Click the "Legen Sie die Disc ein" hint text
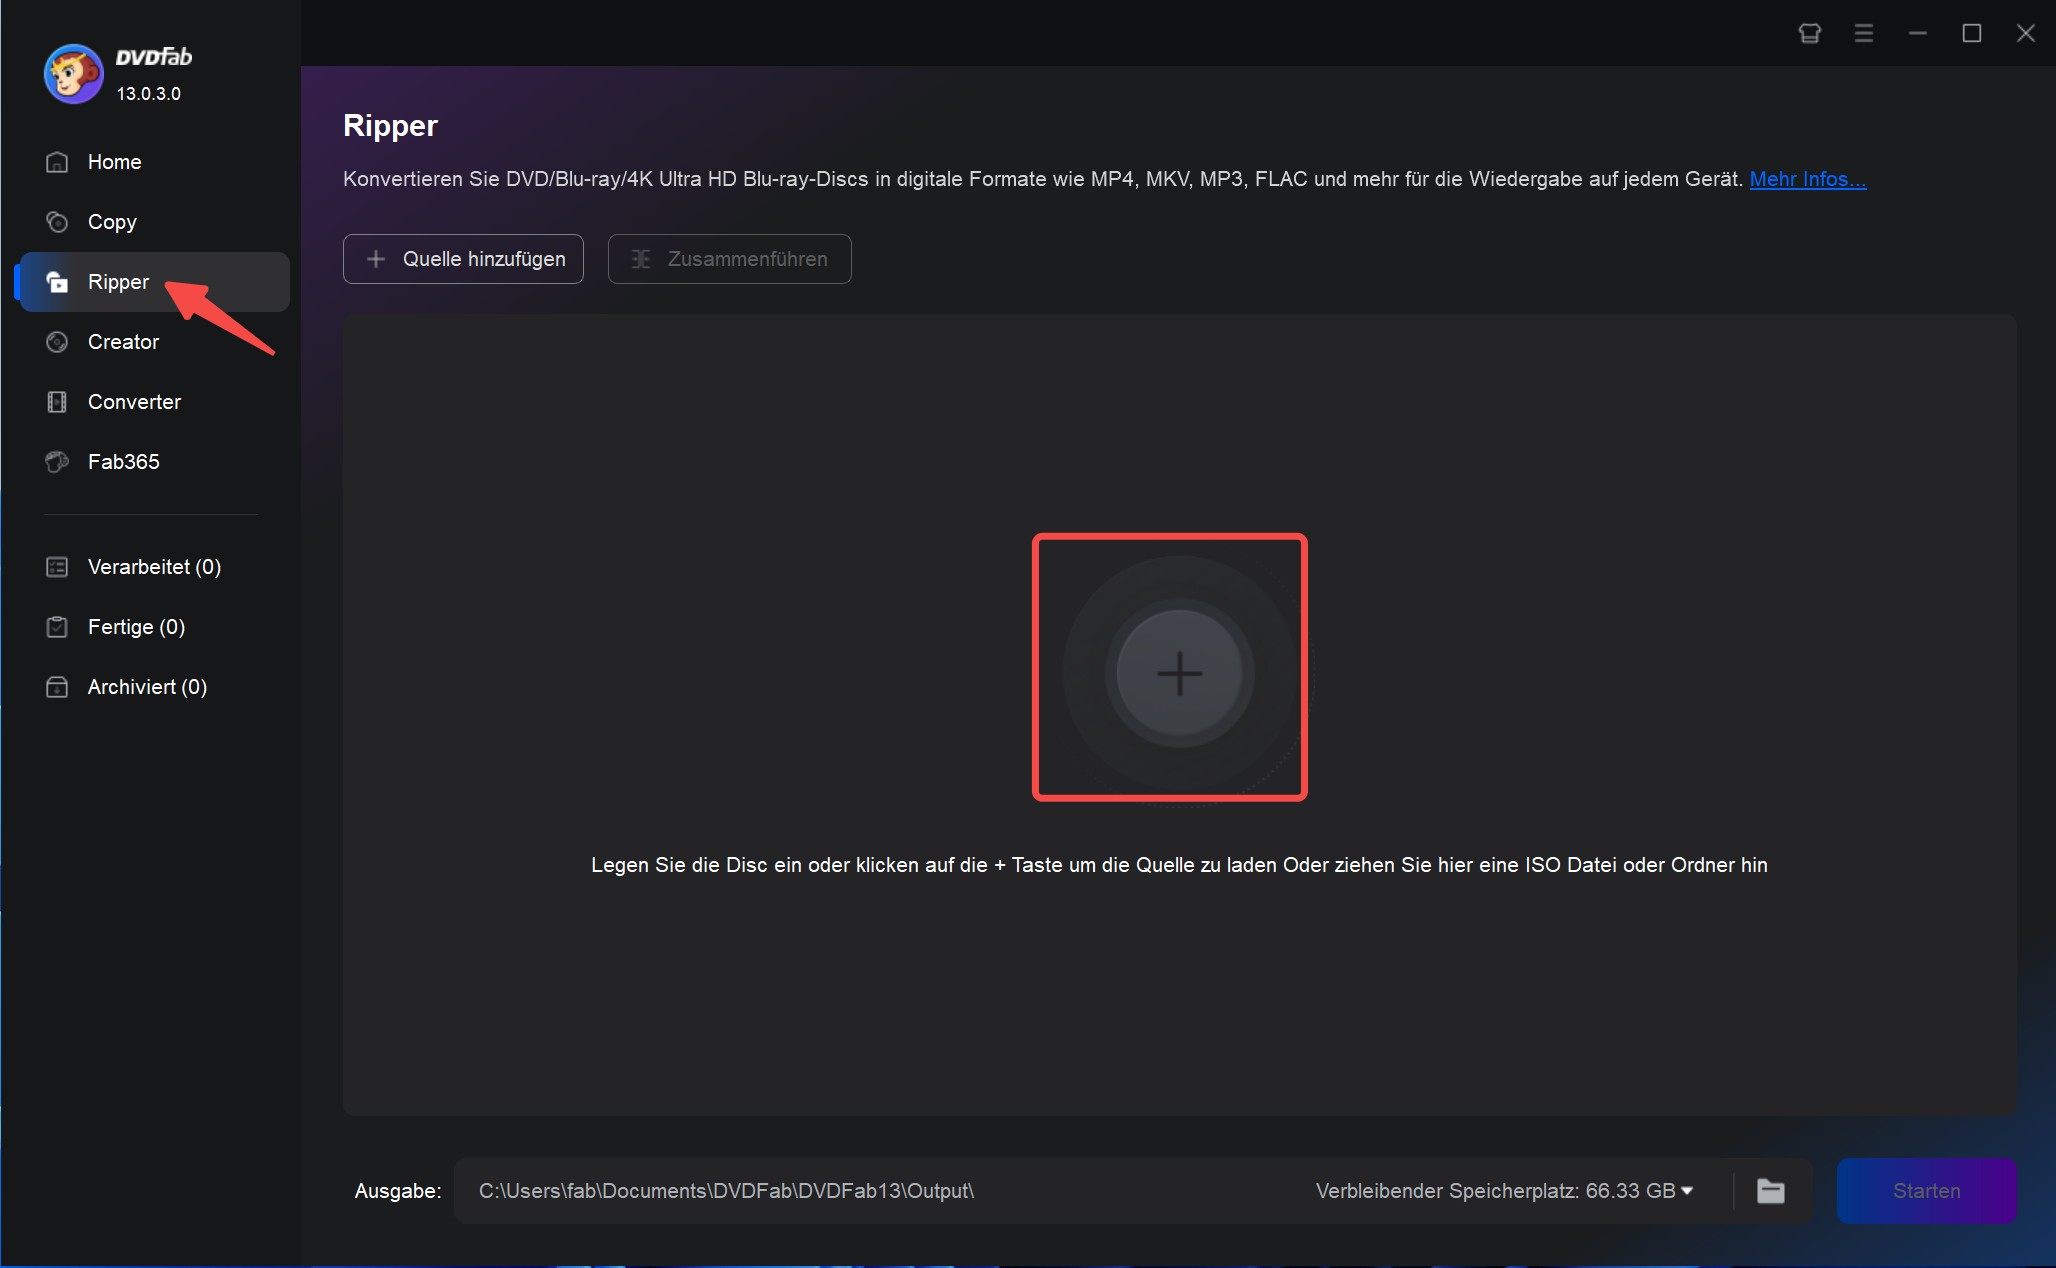Screen dimensions: 2056x1268 (x=1179, y=865)
